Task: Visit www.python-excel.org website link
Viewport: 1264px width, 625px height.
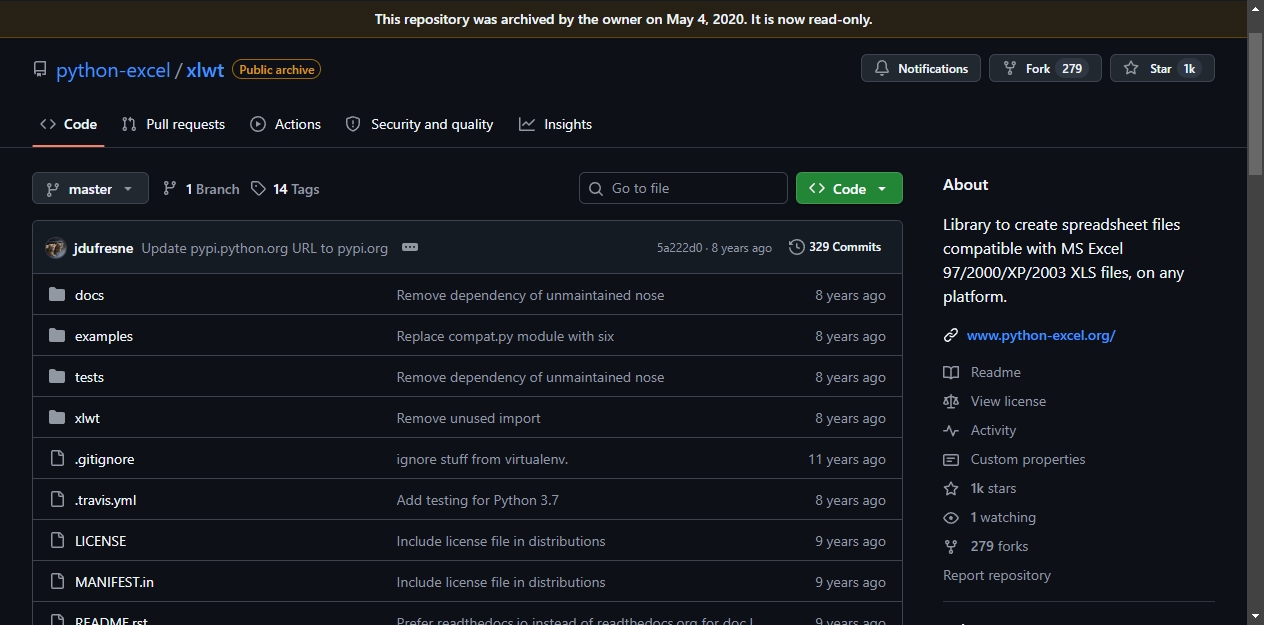Action: pos(1041,336)
